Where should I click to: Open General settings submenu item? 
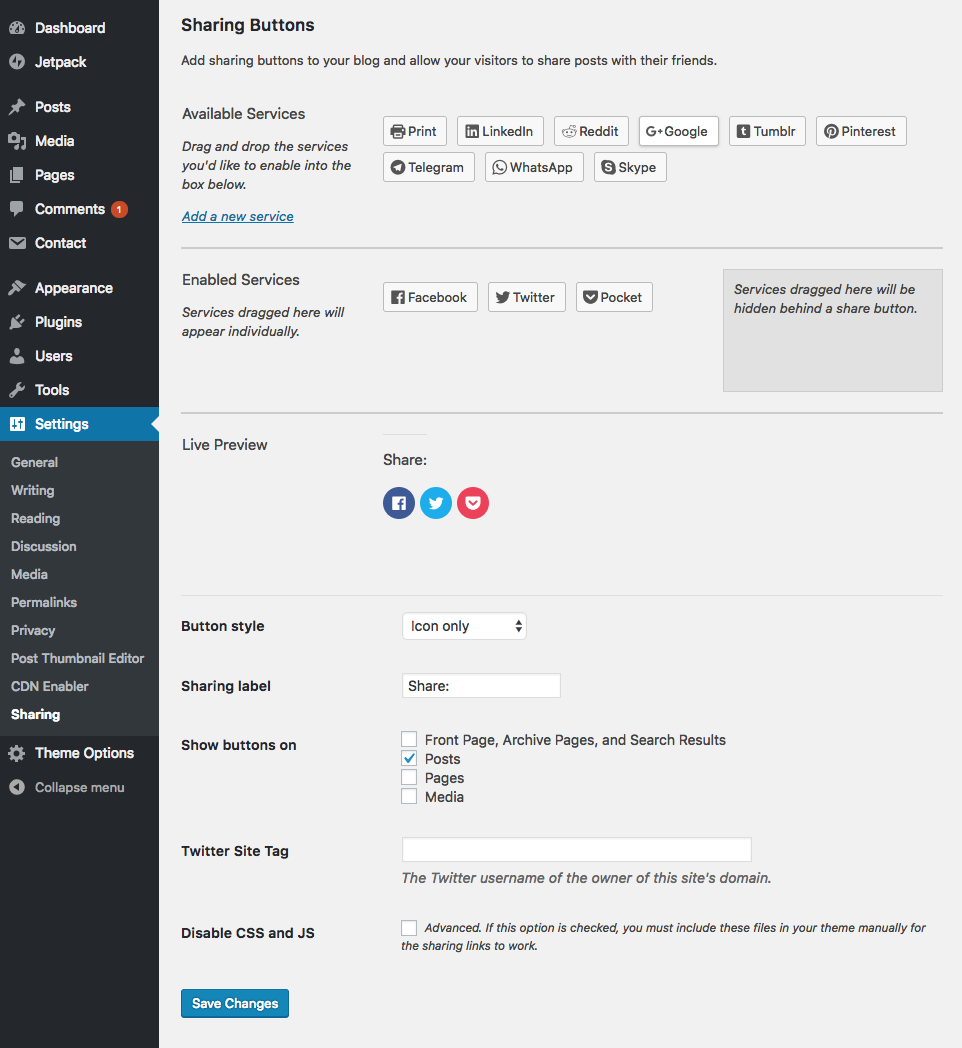tap(34, 463)
